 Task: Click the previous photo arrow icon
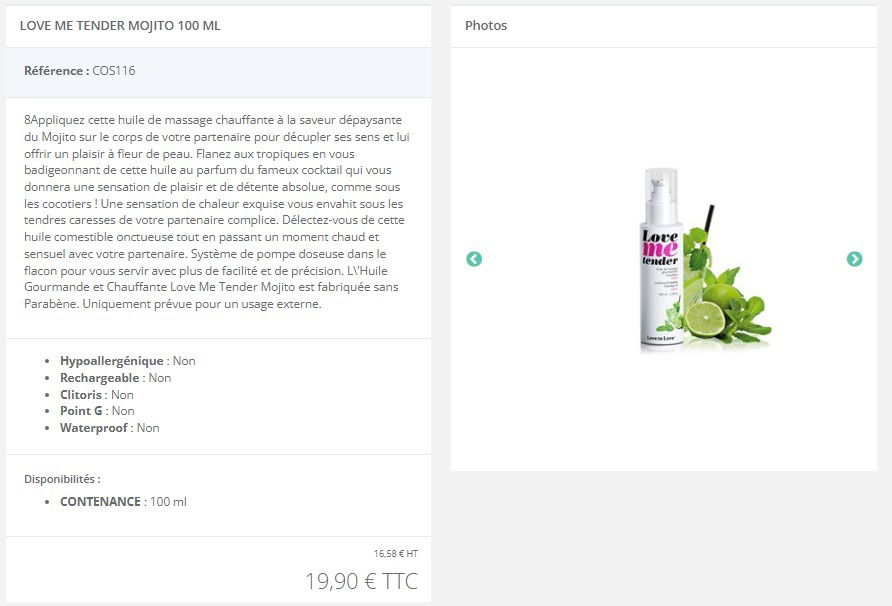click(x=474, y=259)
